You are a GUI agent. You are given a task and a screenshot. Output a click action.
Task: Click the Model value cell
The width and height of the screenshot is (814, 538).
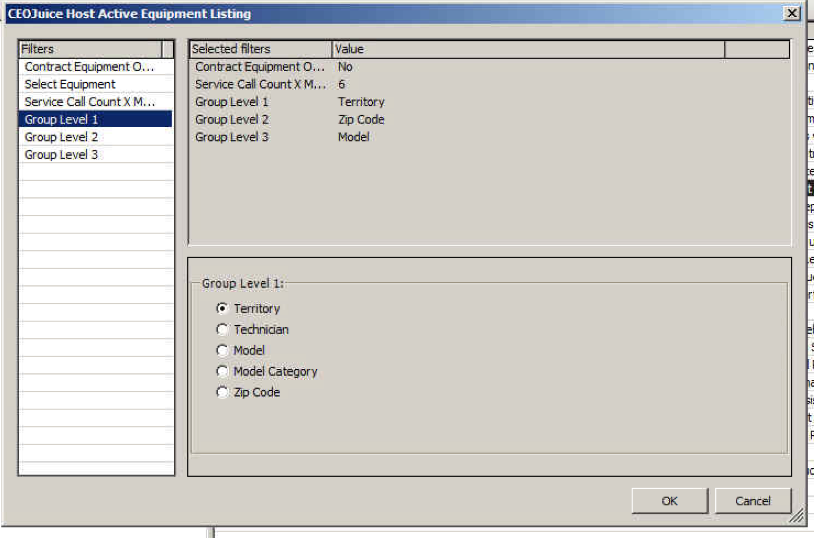pos(354,138)
